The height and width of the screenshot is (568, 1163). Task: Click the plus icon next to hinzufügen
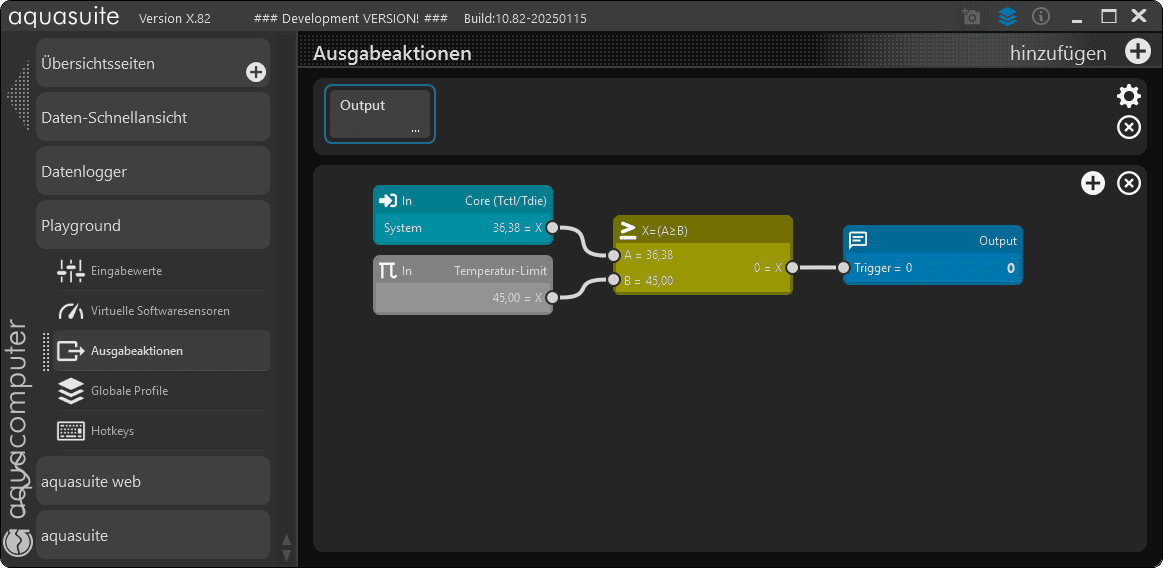click(1137, 52)
